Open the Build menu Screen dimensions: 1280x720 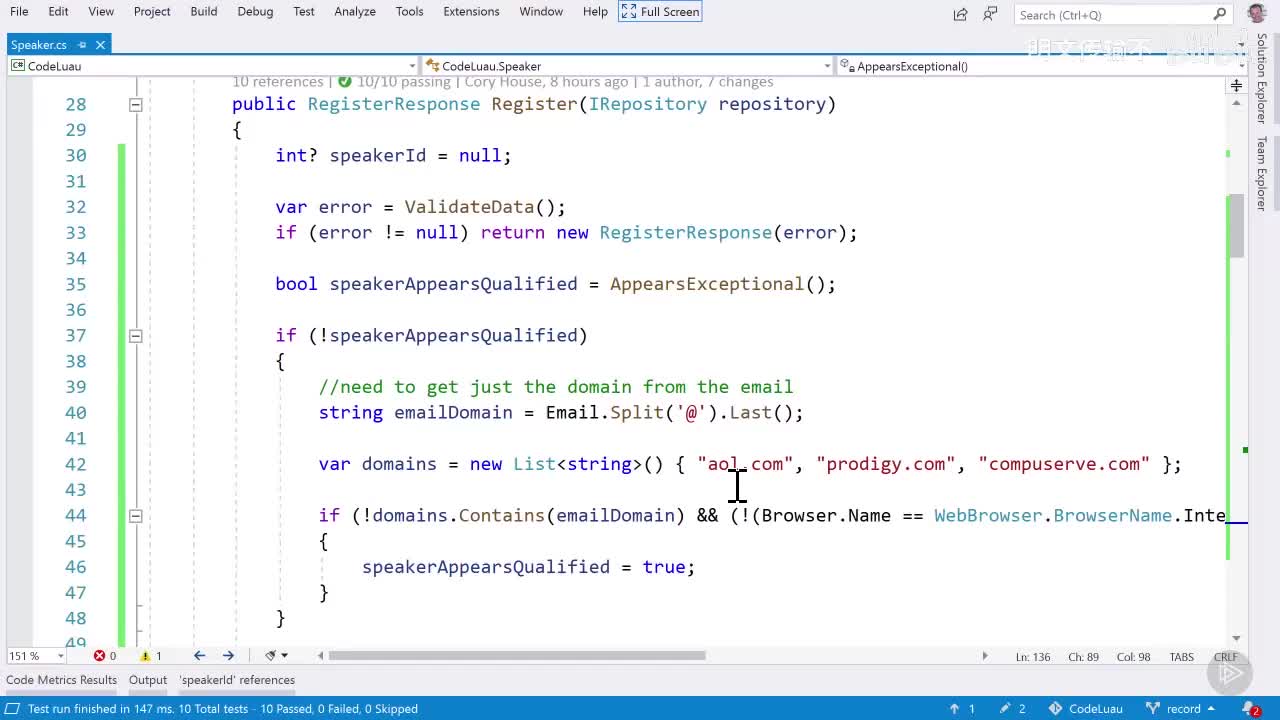pos(204,11)
